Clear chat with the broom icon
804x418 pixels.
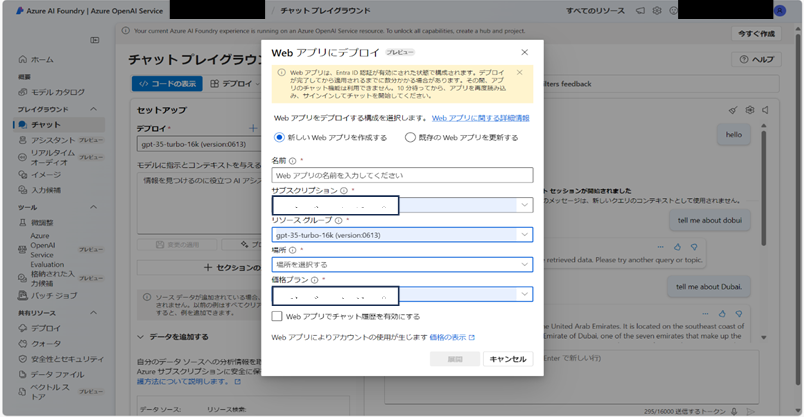coord(733,110)
